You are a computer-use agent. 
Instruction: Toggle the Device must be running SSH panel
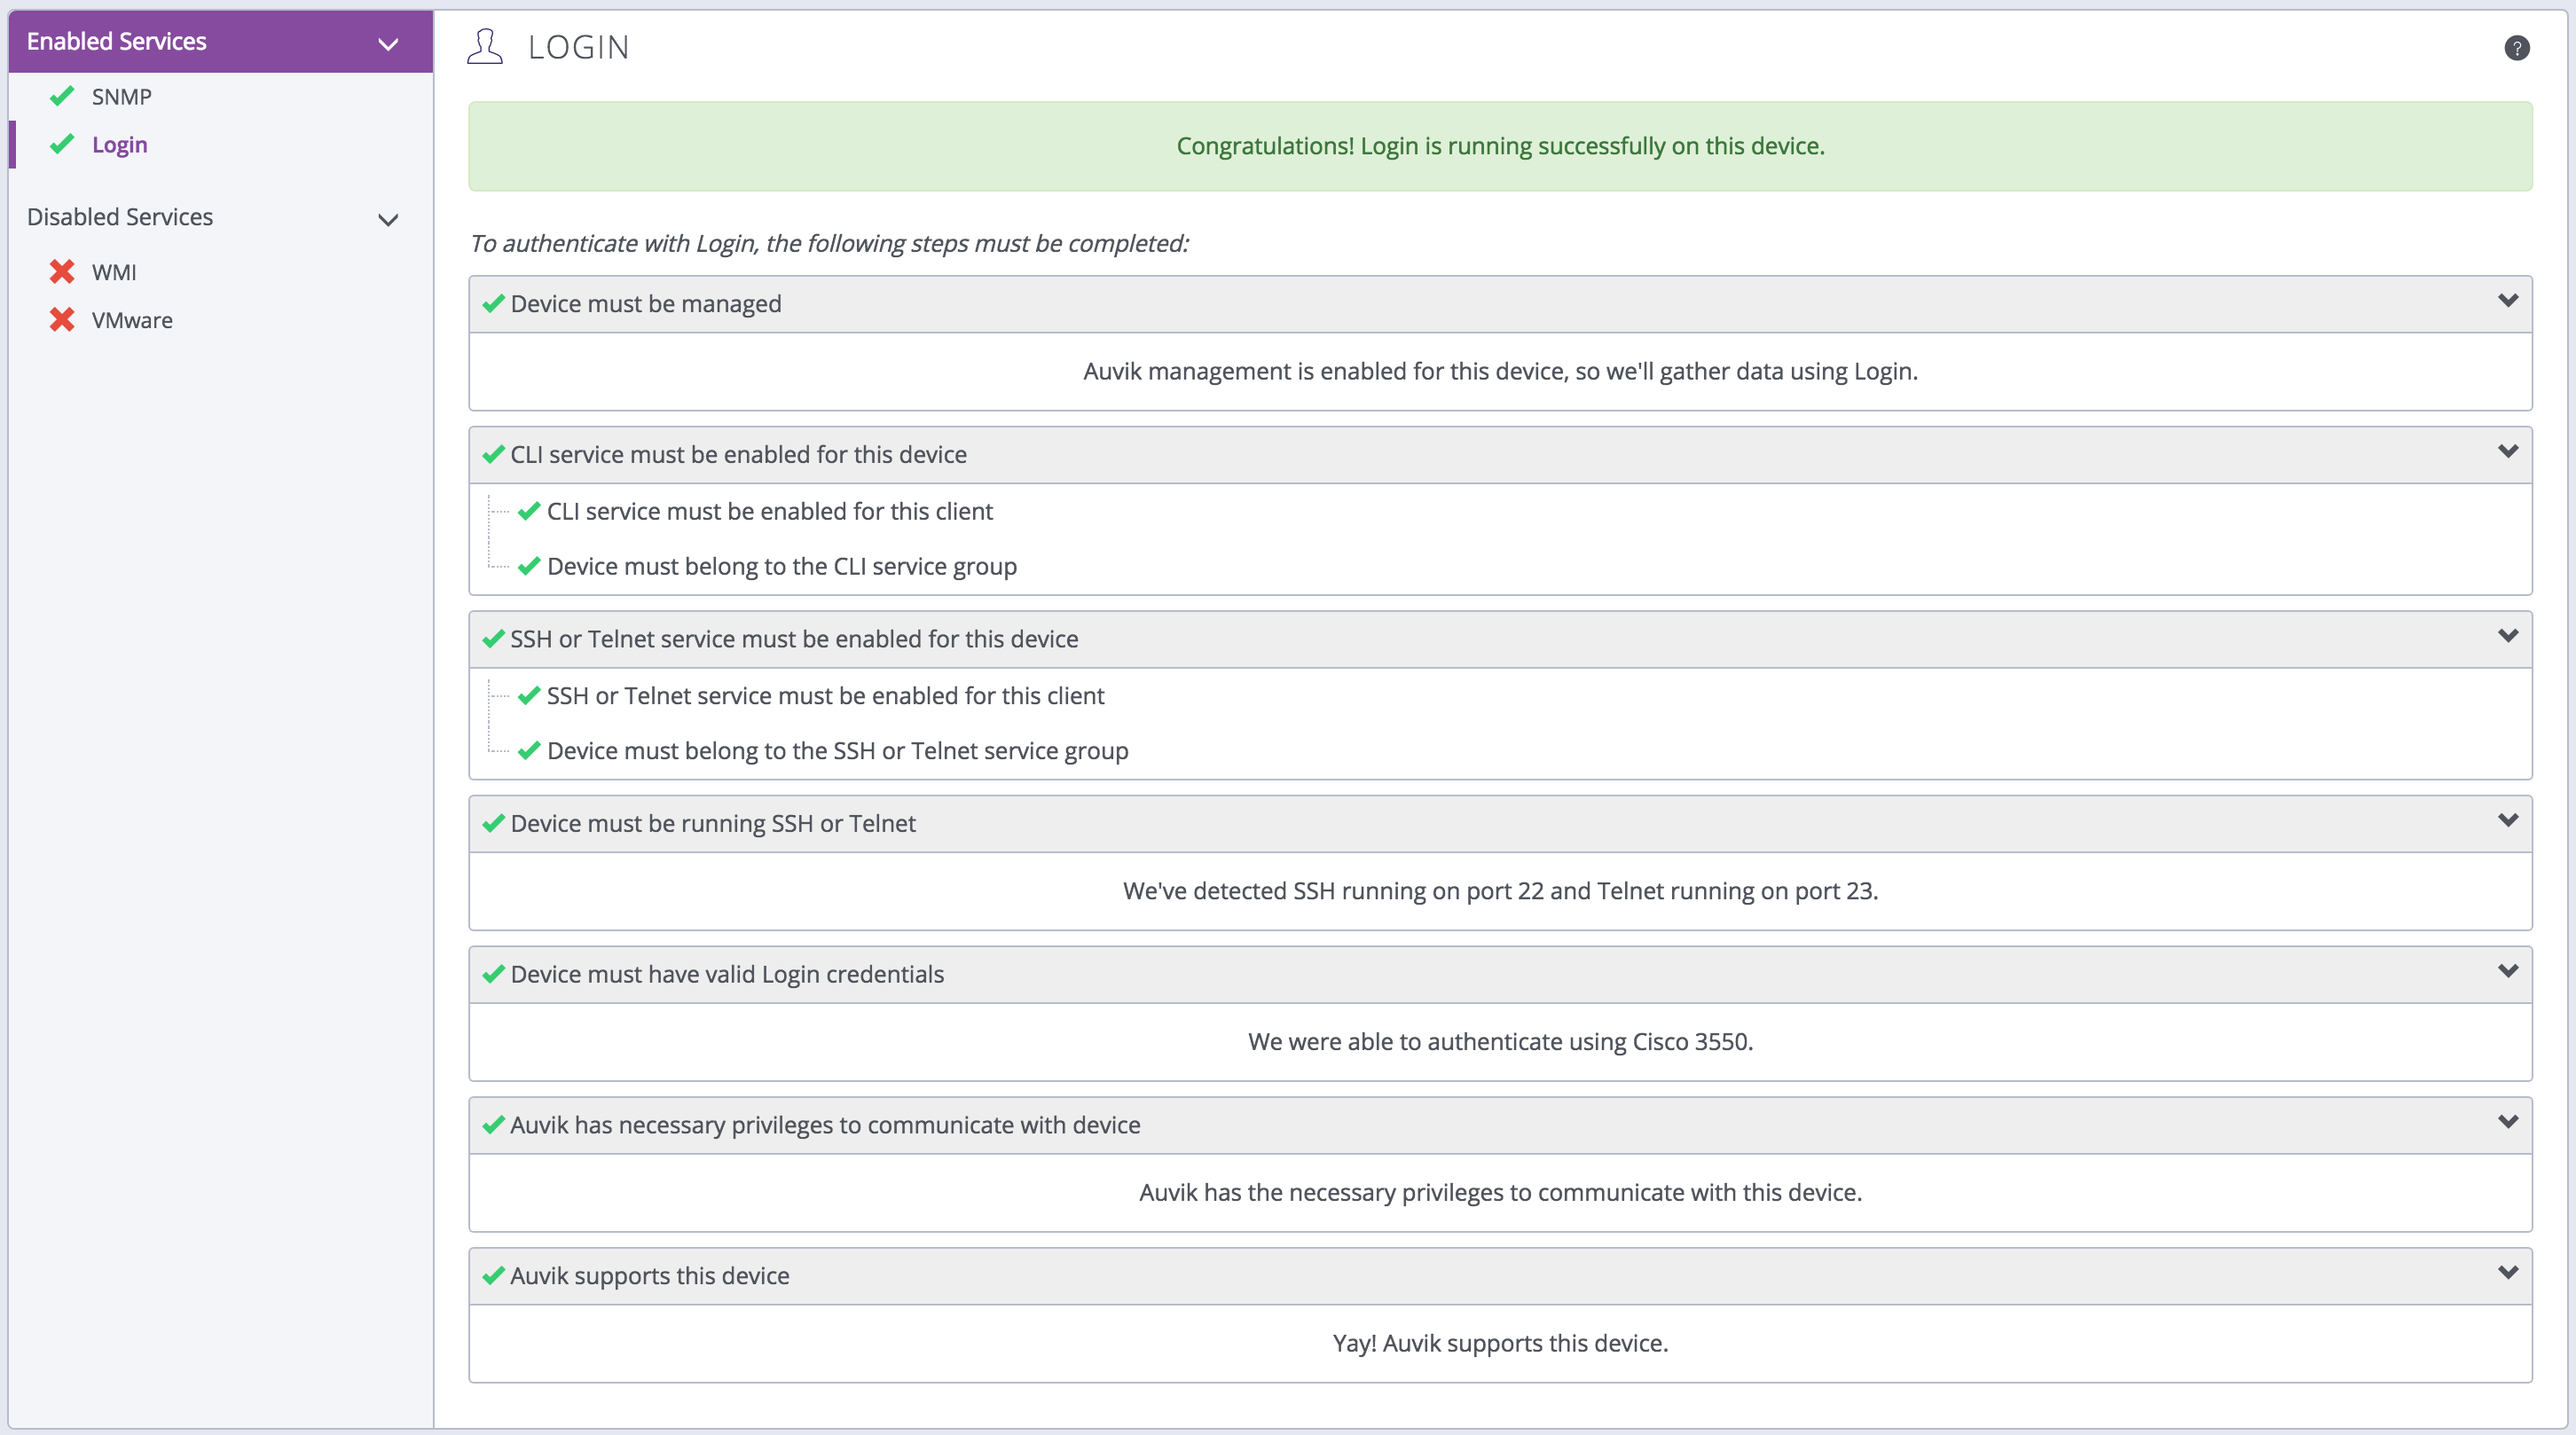click(2507, 821)
